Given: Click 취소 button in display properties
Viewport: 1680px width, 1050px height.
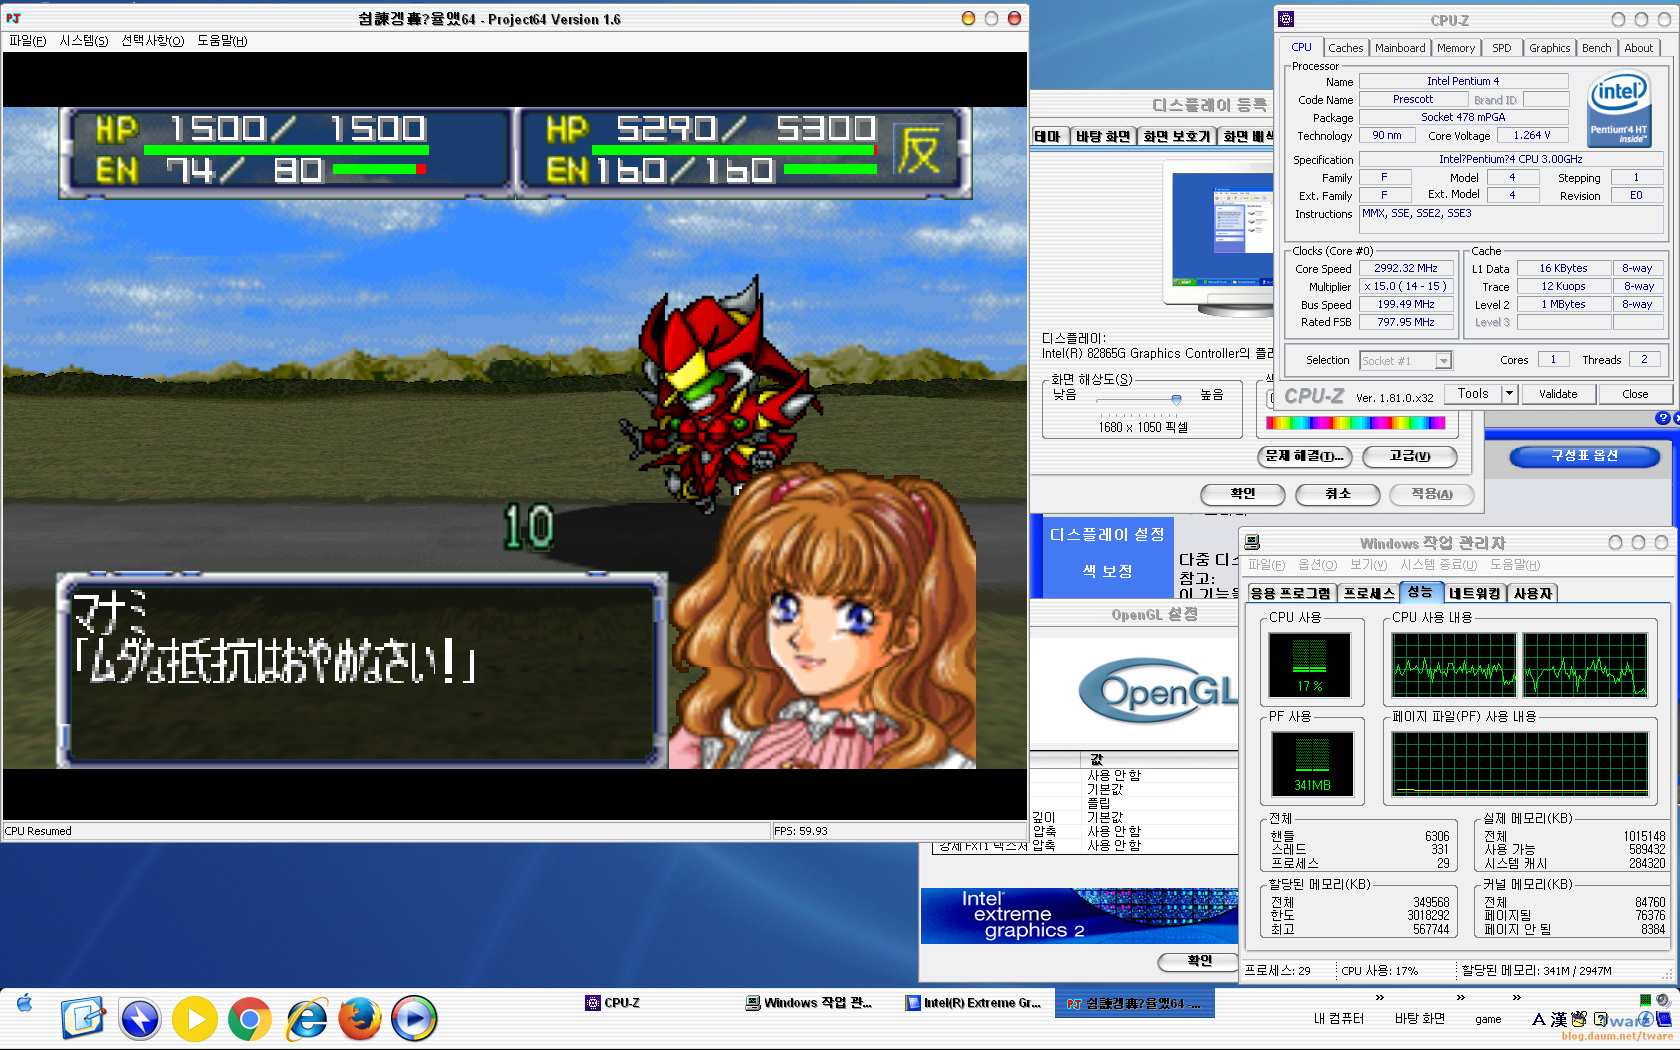Looking at the screenshot, I should [x=1338, y=494].
